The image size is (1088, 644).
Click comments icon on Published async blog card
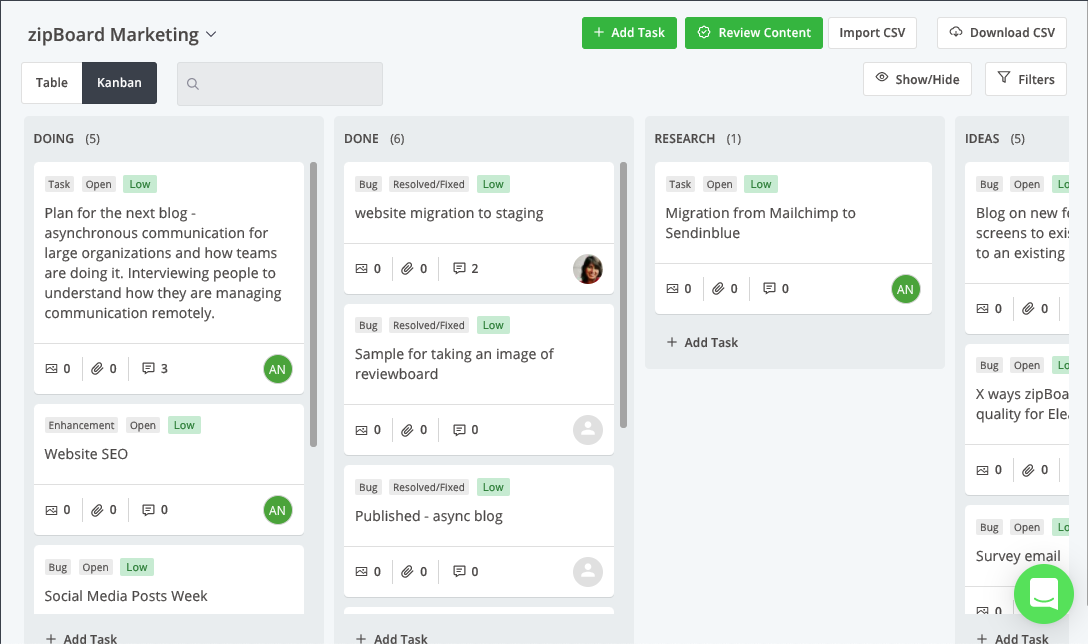459,571
